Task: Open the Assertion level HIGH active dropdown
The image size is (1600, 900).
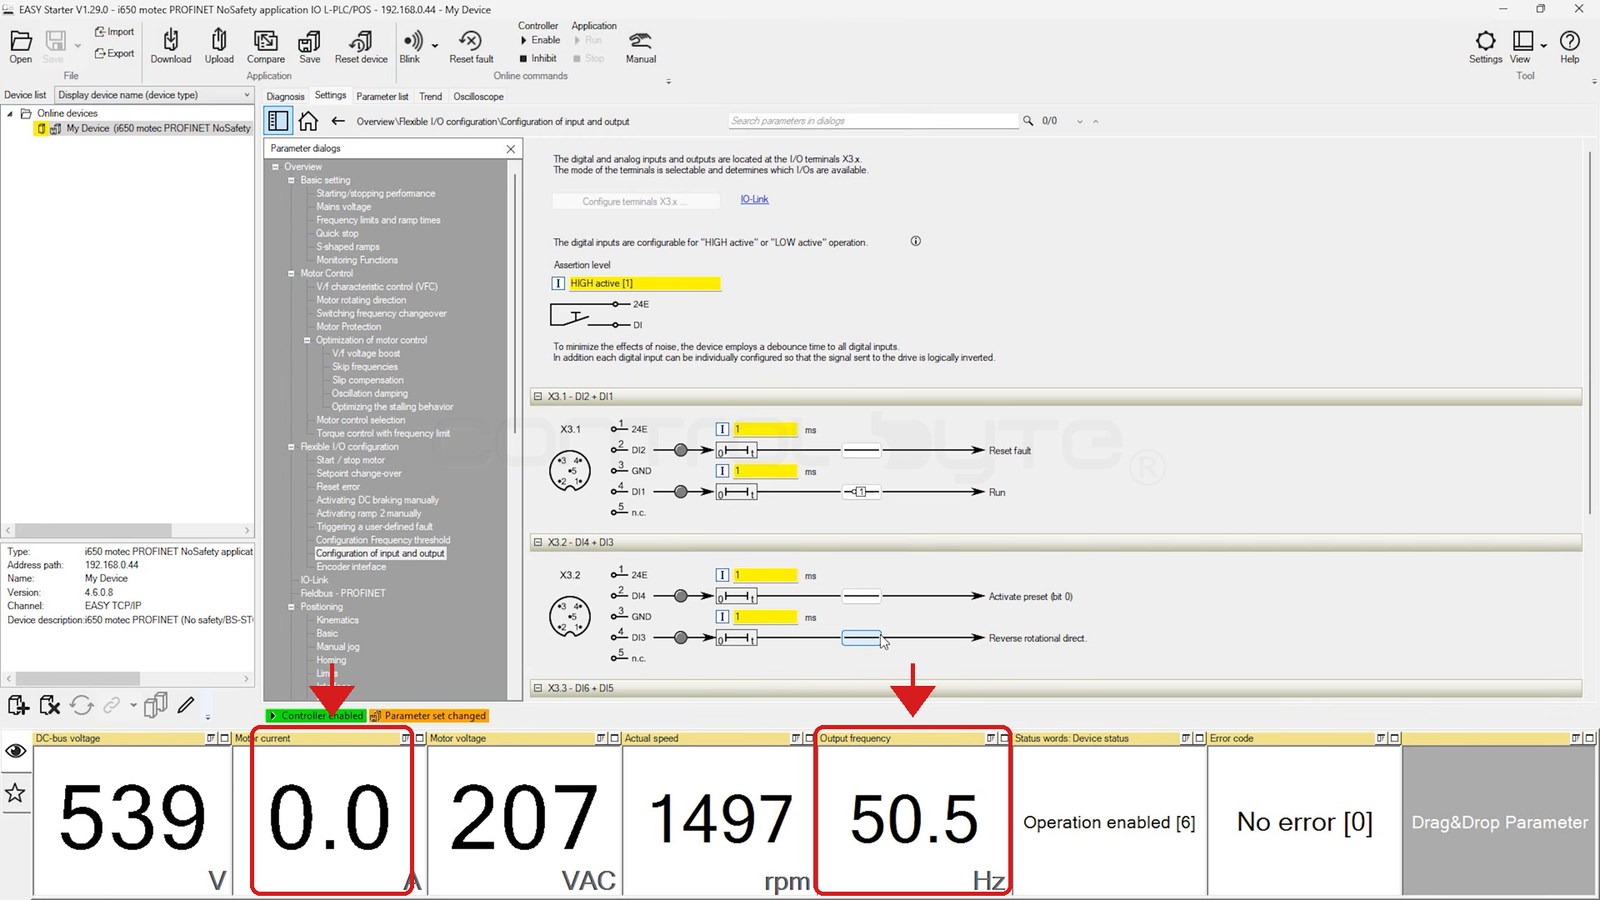Action: click(644, 283)
